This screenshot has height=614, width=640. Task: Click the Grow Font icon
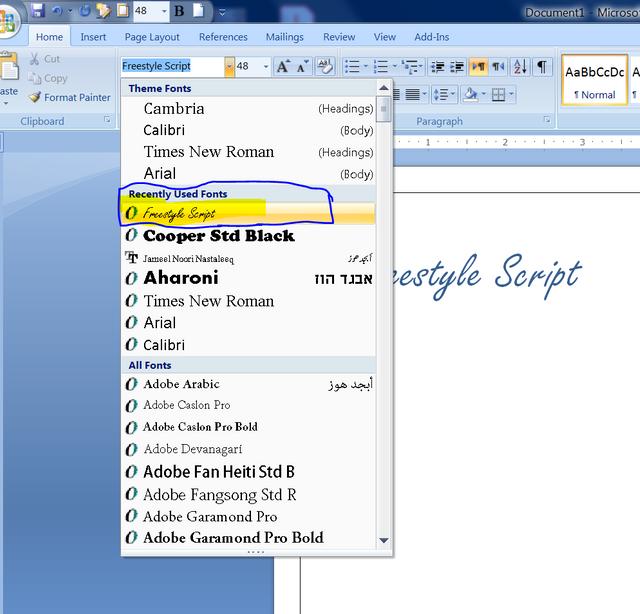283,66
